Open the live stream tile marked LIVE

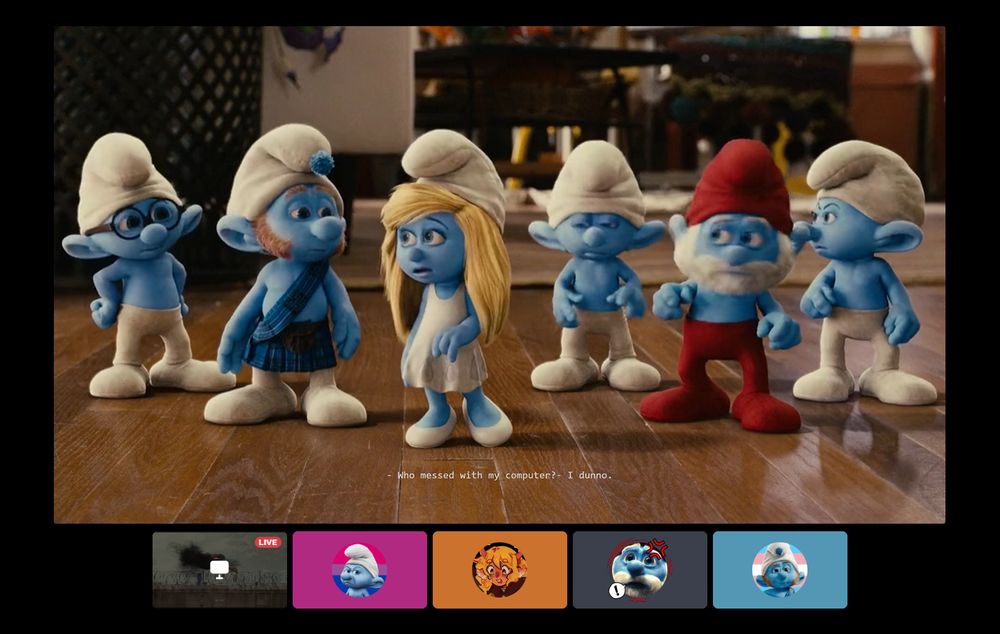point(219,570)
